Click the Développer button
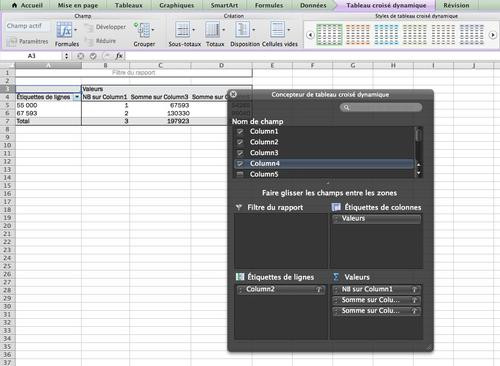This screenshot has width=500, height=366. coord(106,27)
